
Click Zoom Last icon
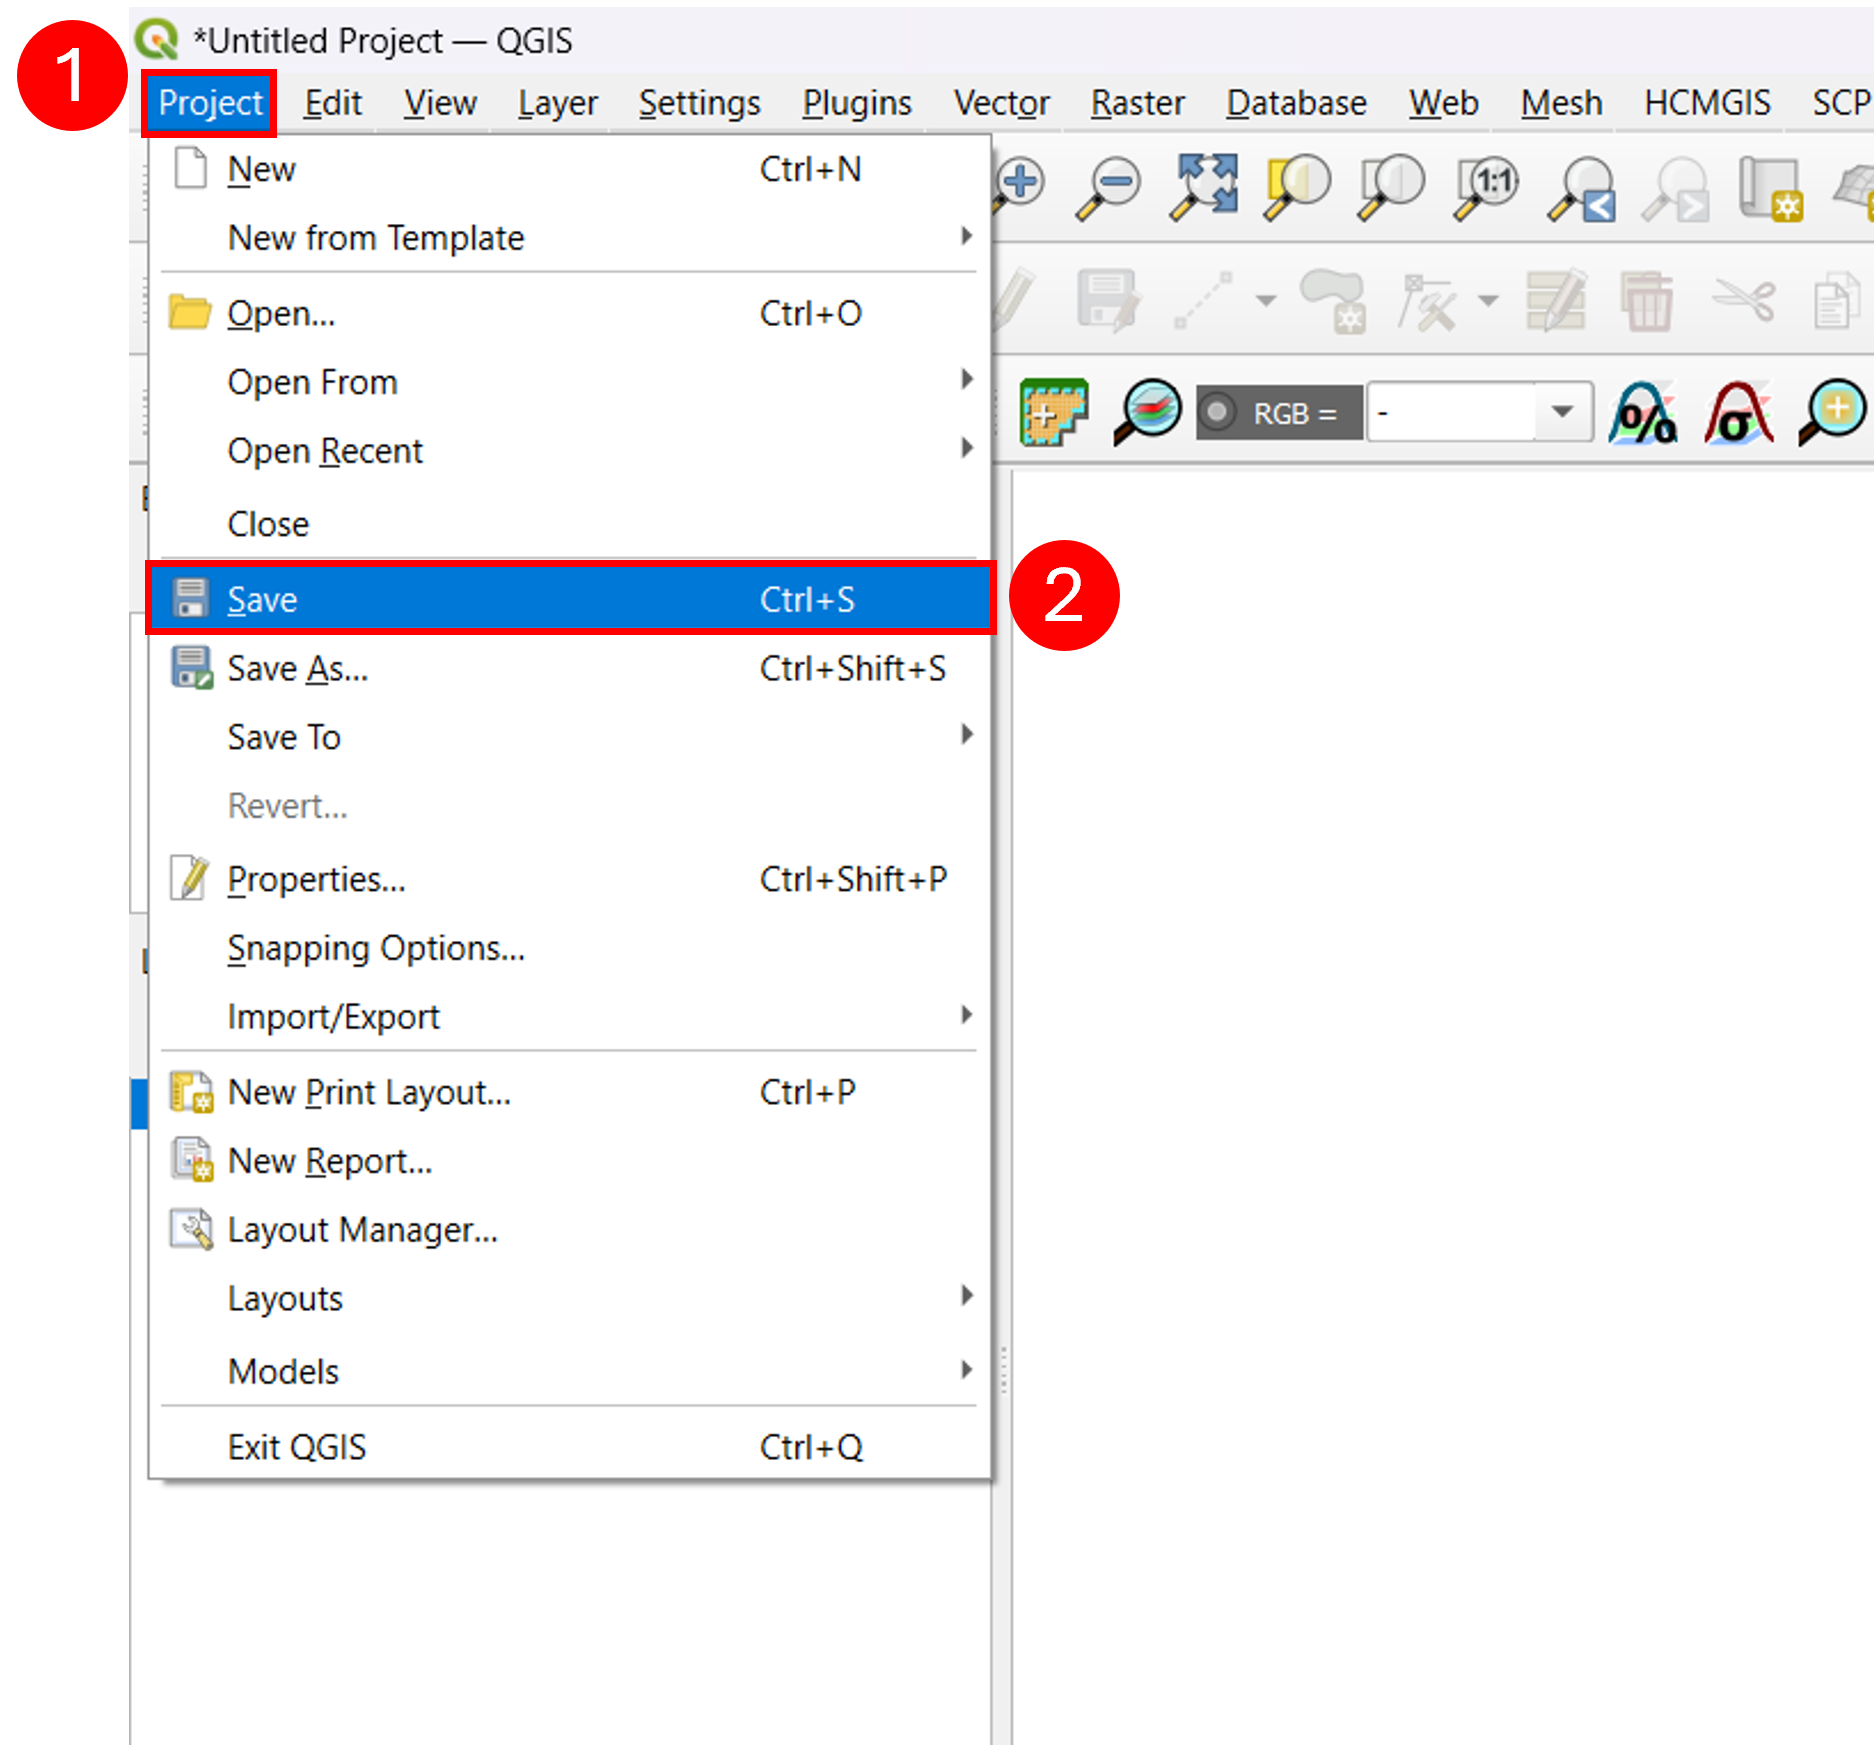[x=1581, y=188]
